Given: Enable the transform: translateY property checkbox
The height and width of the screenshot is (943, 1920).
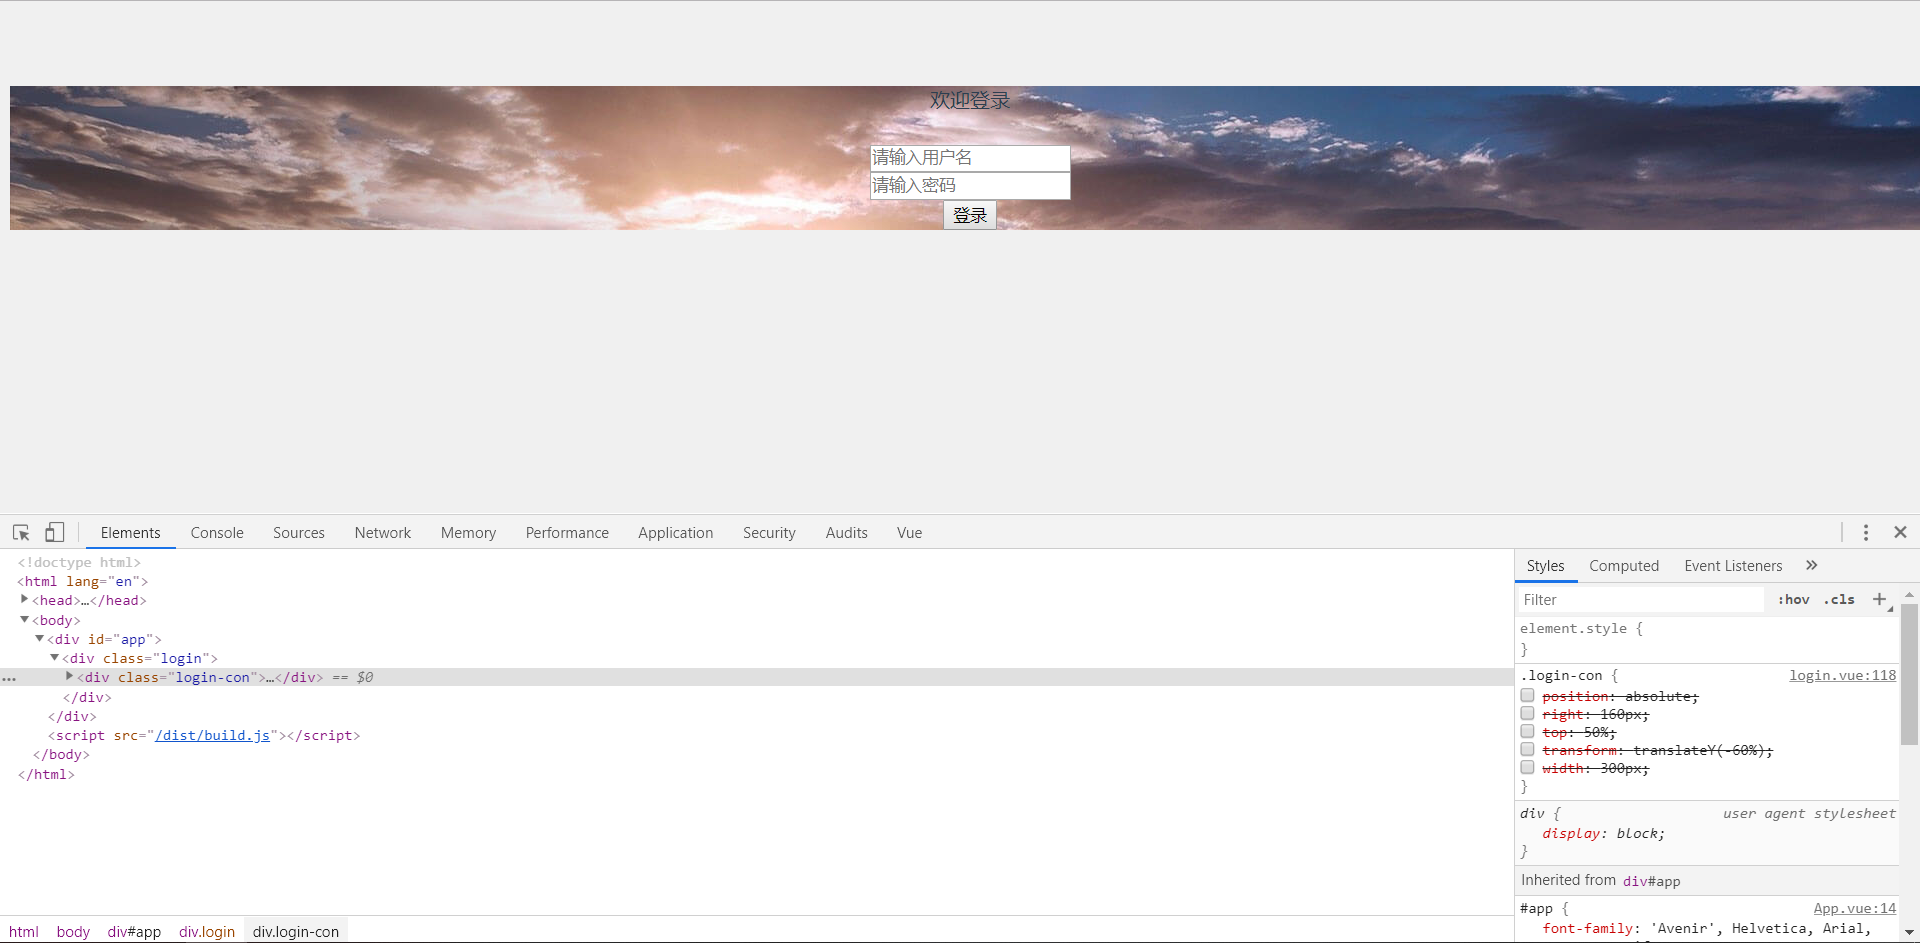Looking at the screenshot, I should coord(1527,750).
